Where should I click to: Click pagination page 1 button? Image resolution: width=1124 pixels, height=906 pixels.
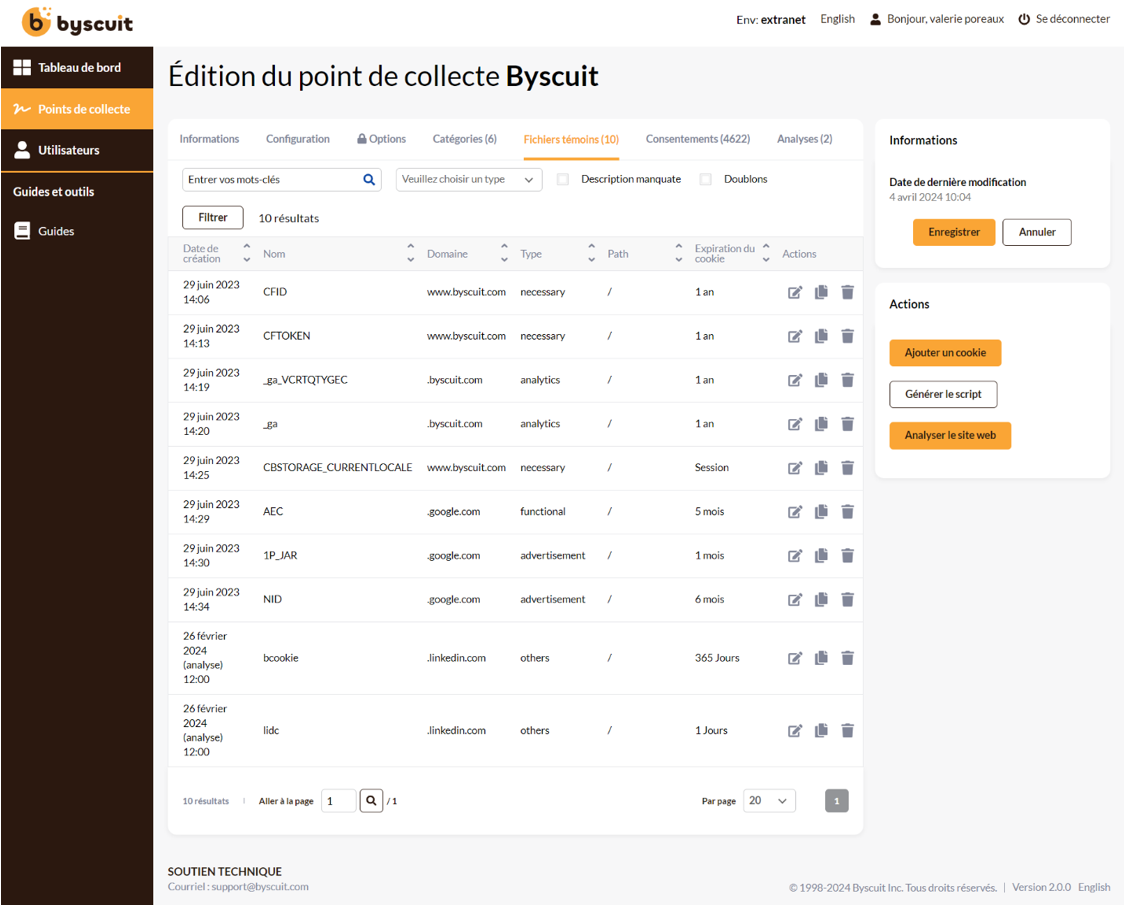tap(837, 801)
